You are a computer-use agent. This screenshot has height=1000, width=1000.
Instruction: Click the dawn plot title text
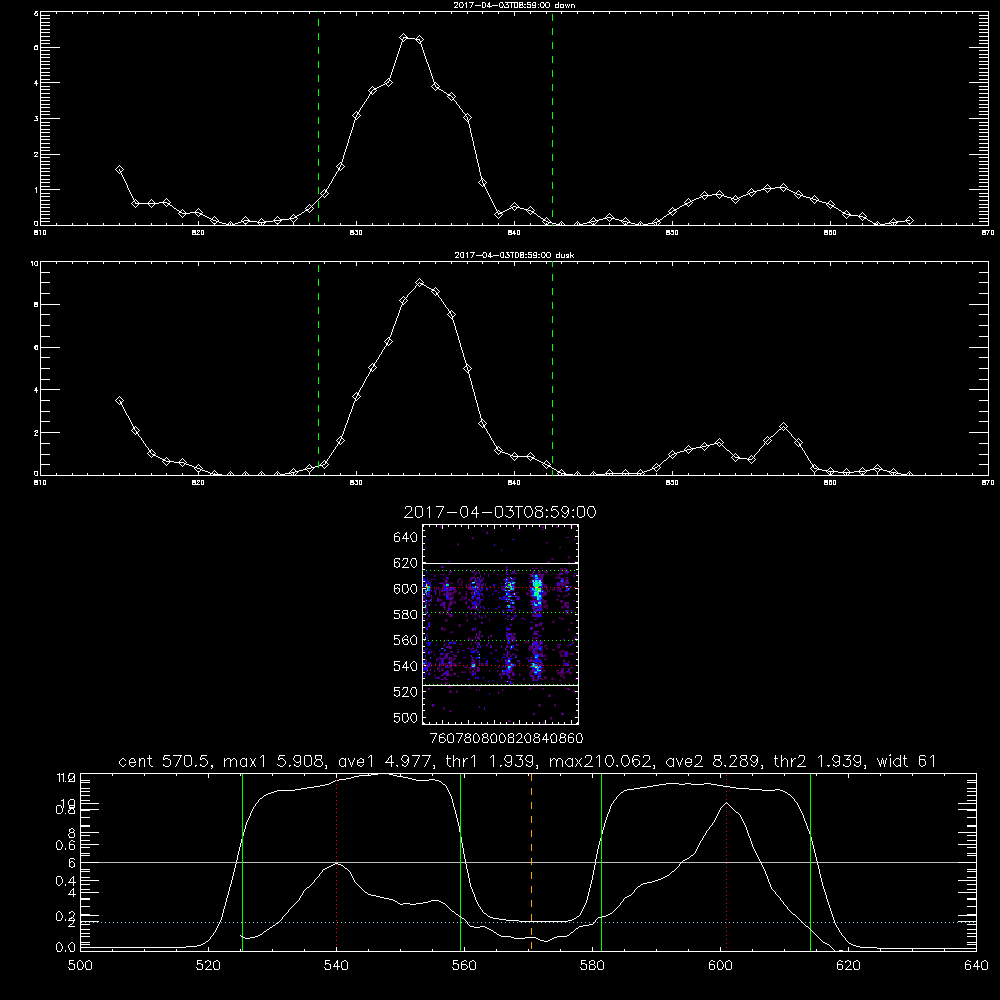pos(514,5)
